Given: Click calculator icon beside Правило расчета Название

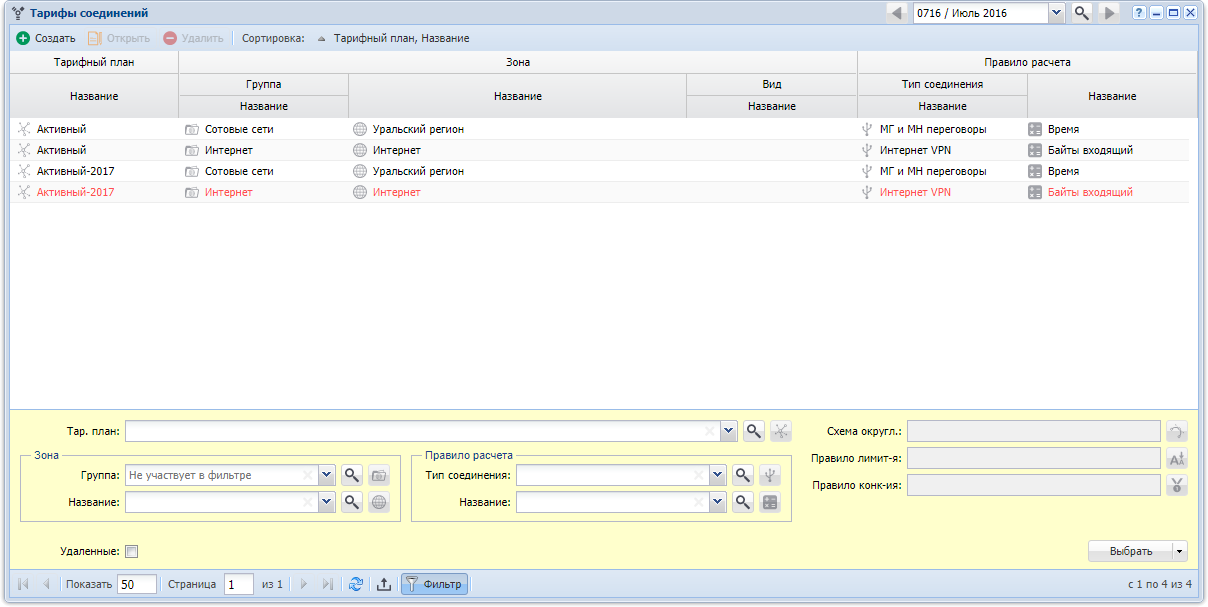Looking at the screenshot, I should (x=770, y=502).
